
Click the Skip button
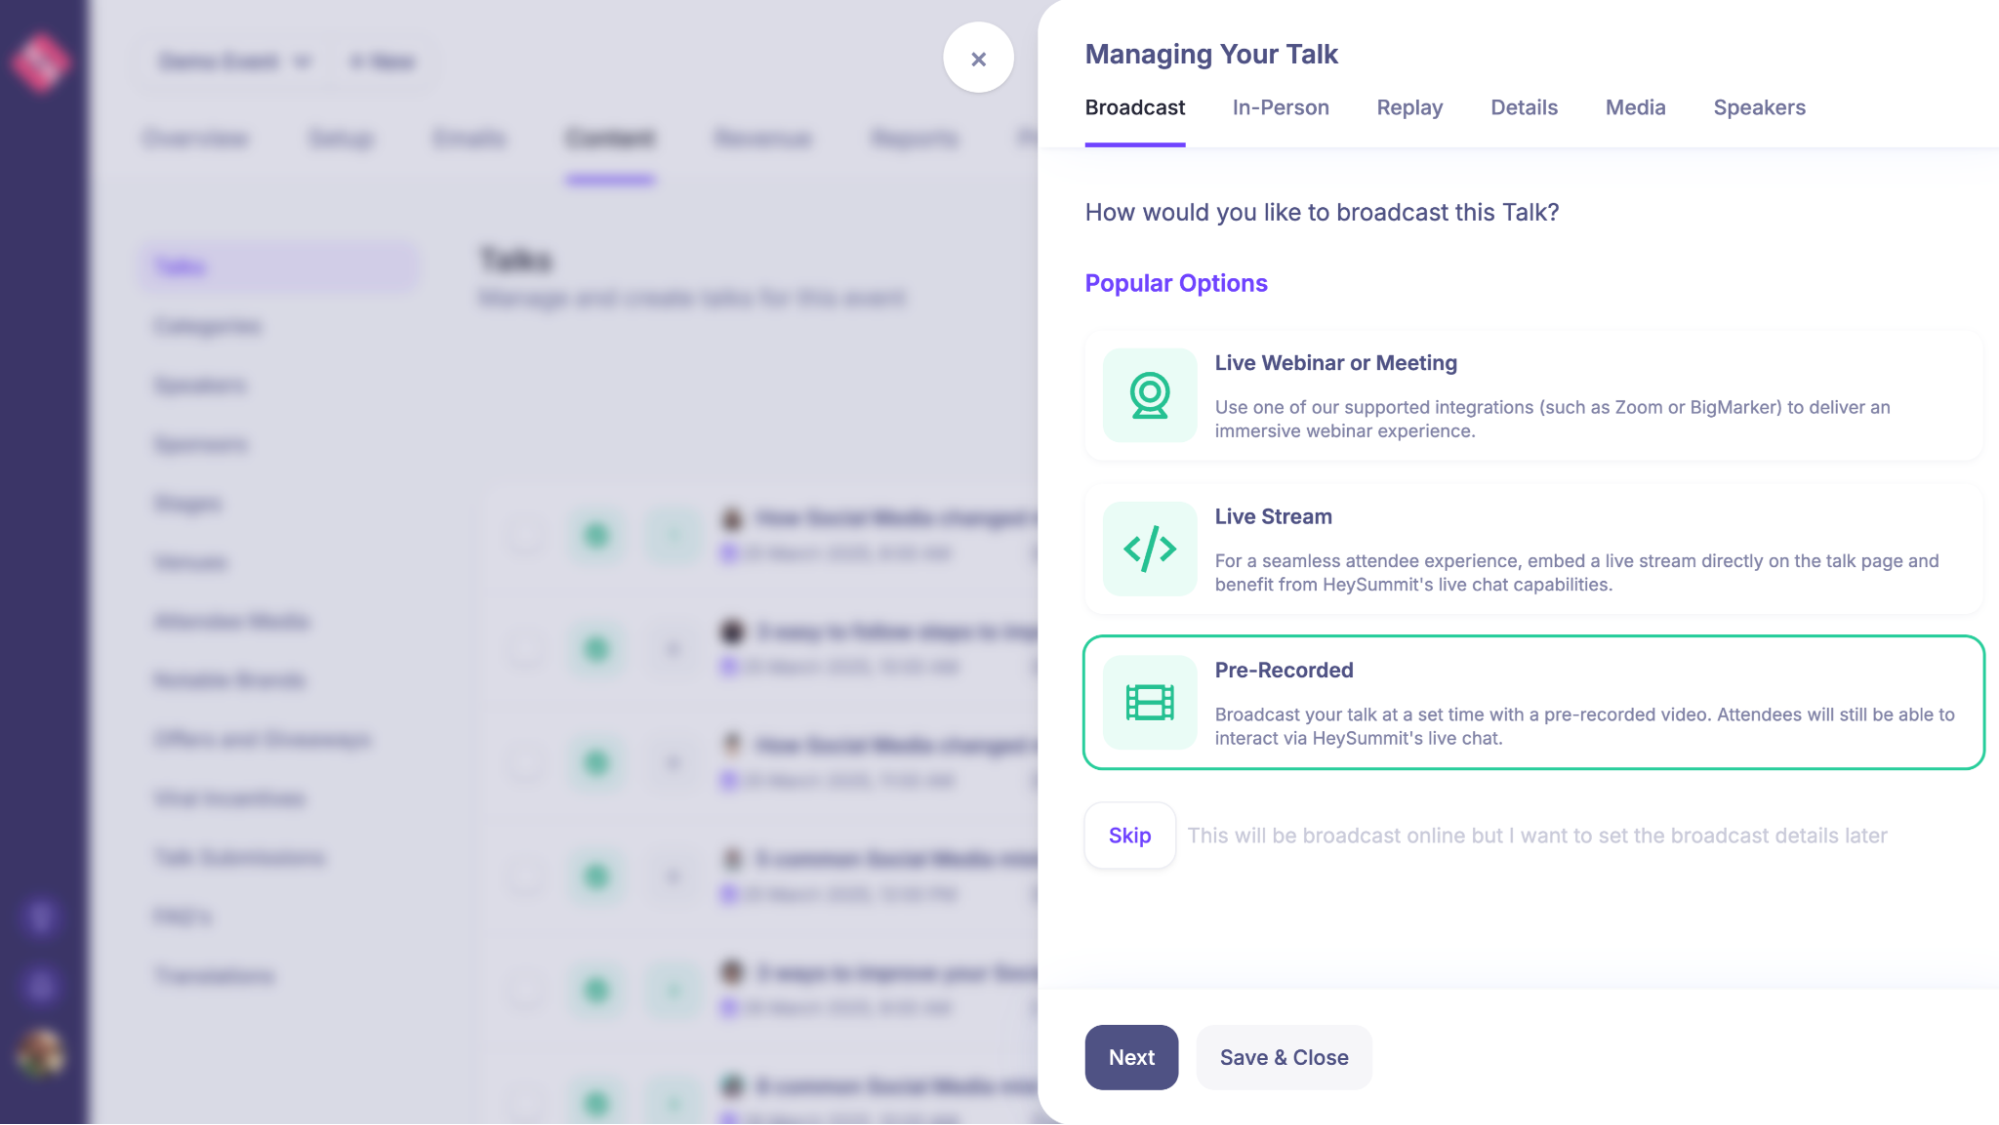click(1129, 835)
